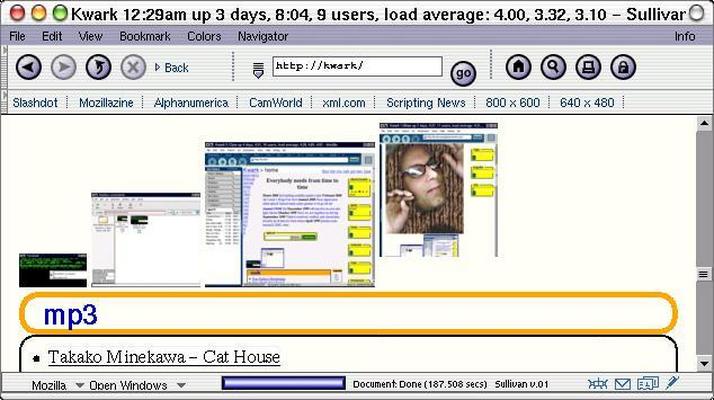Viewport: 714px width, 400px height.
Task: Open the Mozillazine bookmark link
Action: coord(106,103)
